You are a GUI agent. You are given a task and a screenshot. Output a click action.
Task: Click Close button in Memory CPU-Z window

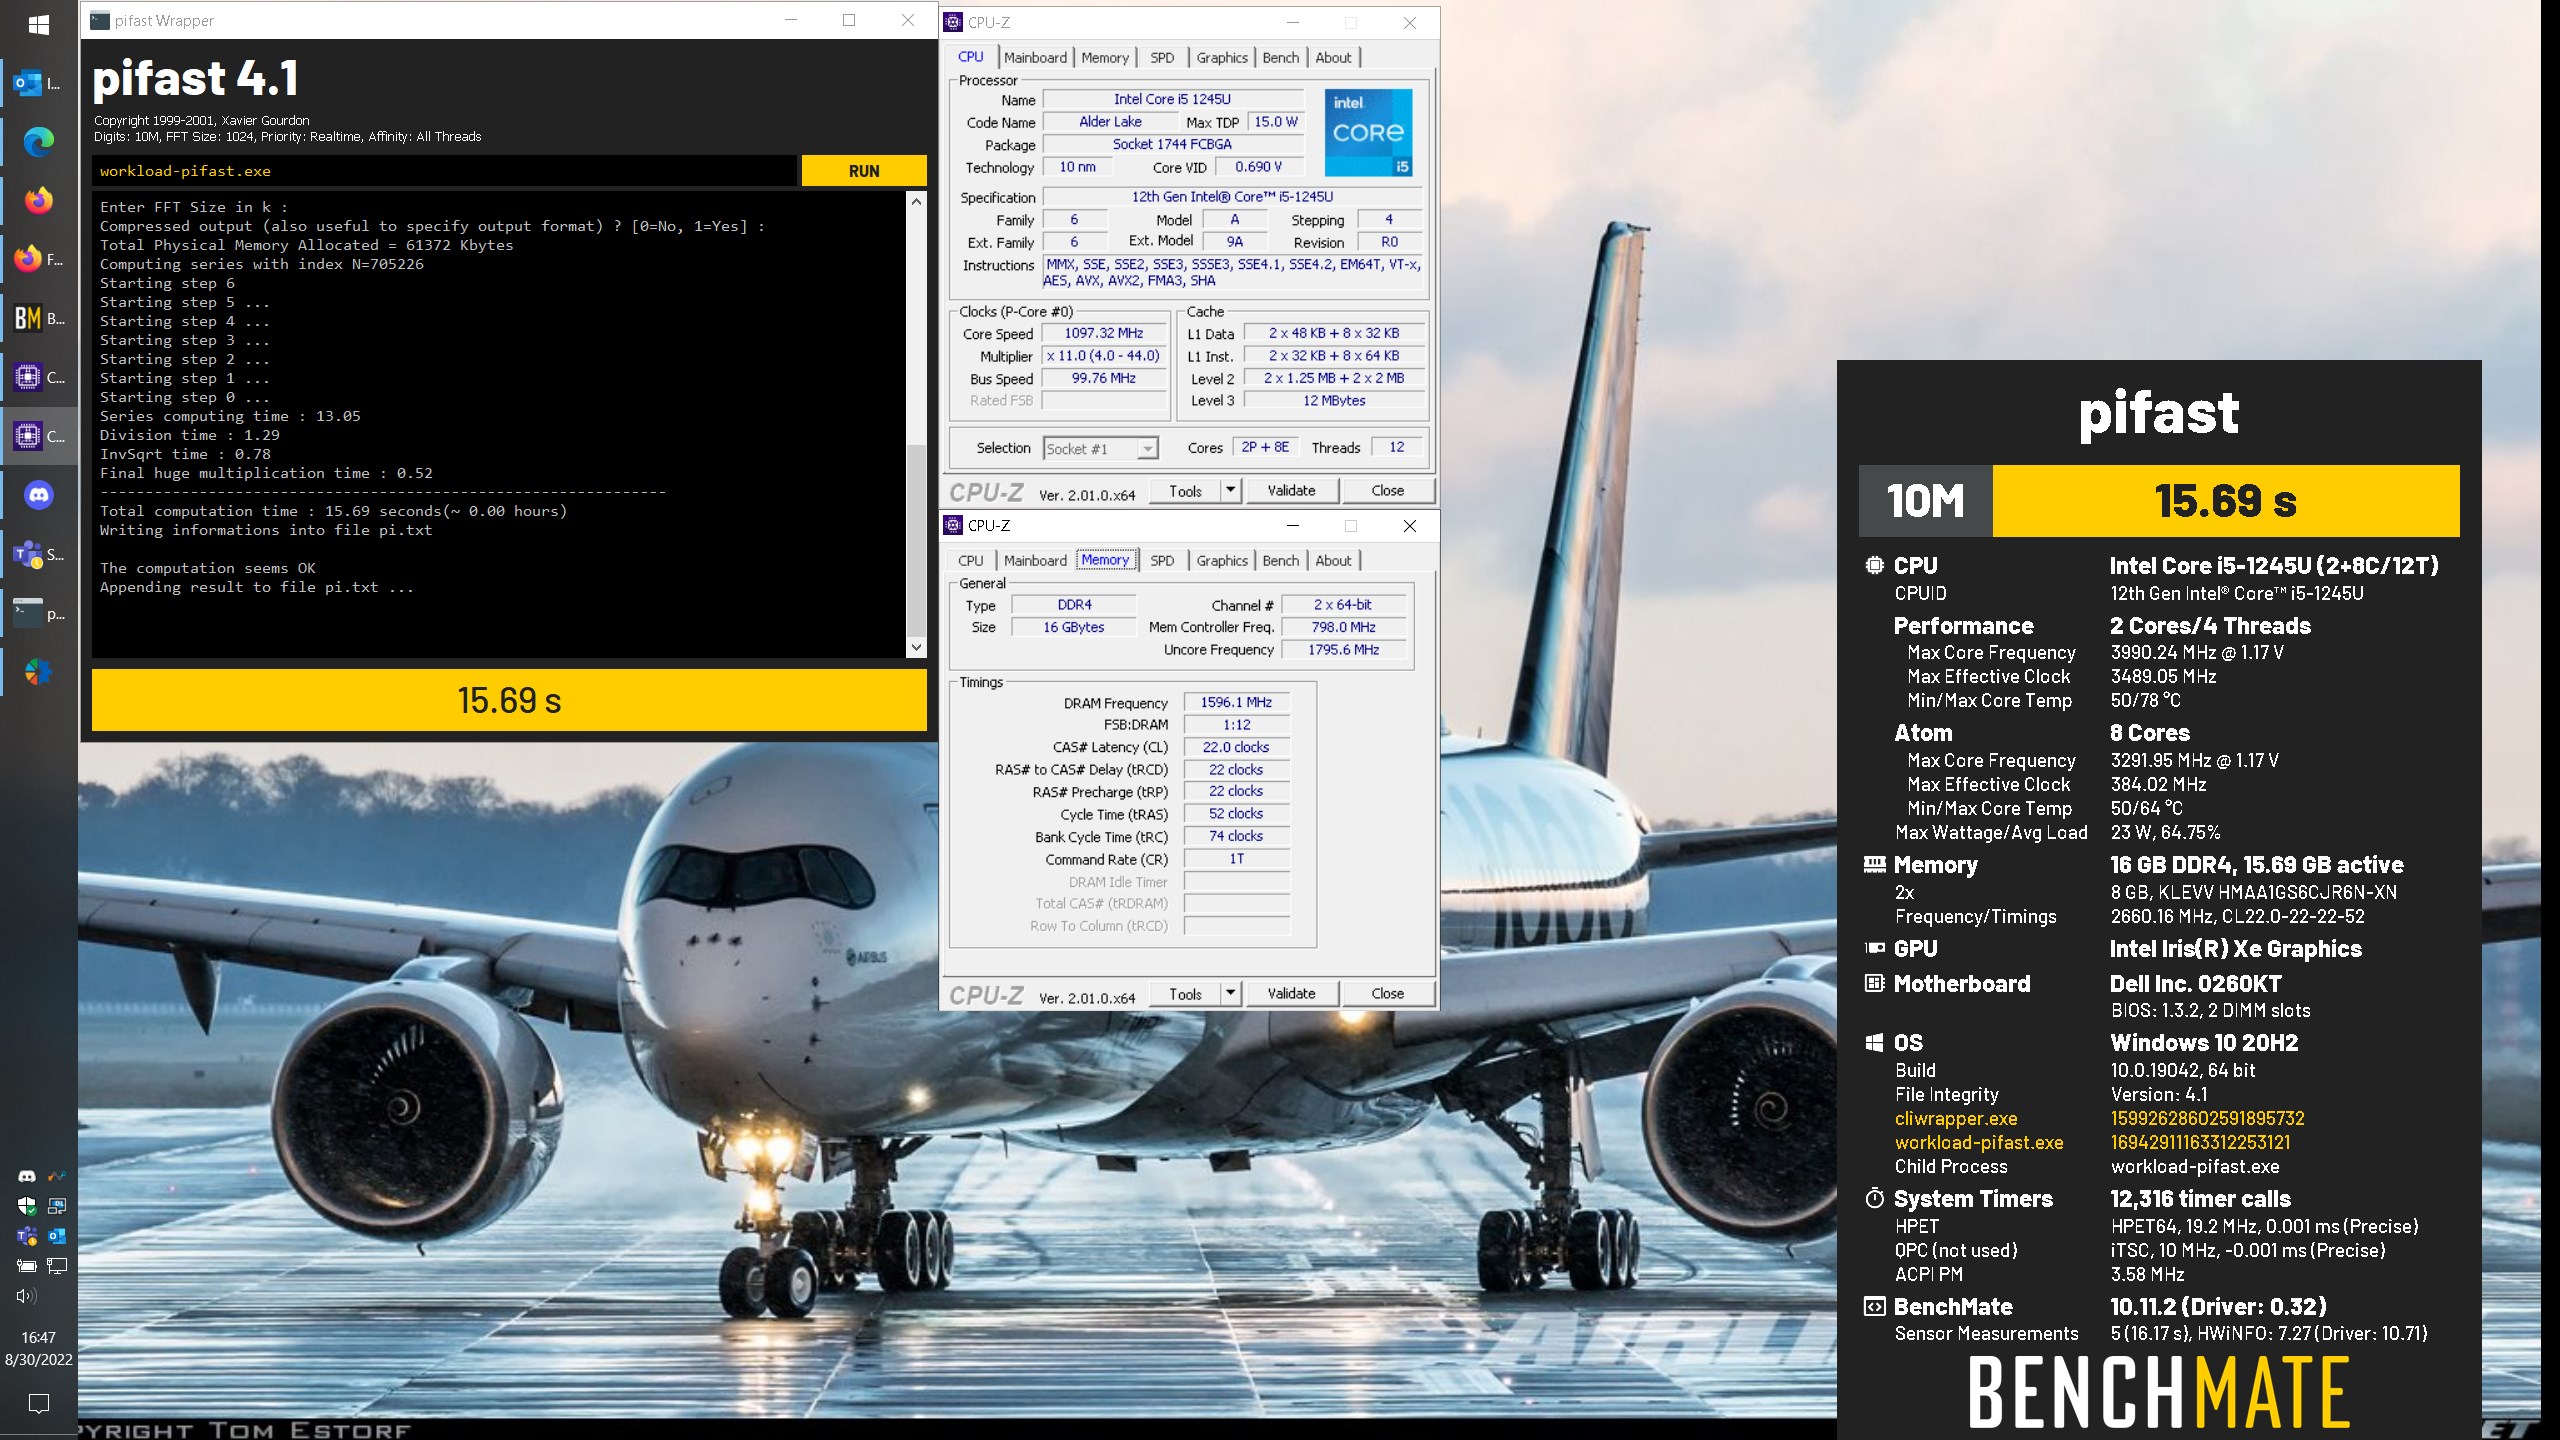pyautogui.click(x=1387, y=993)
